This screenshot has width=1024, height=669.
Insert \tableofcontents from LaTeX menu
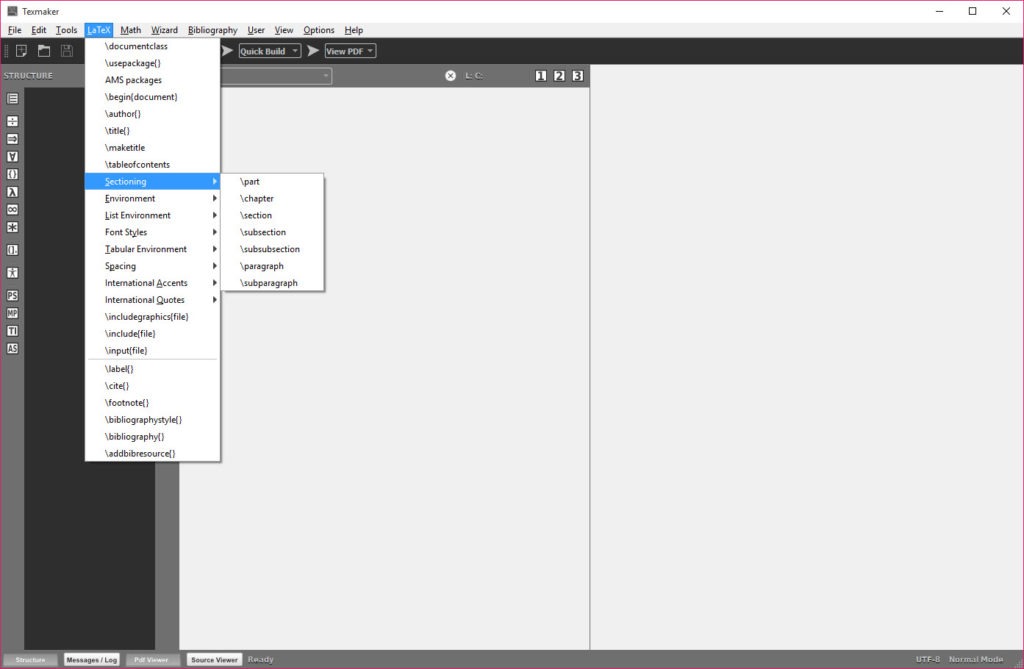pos(153,165)
